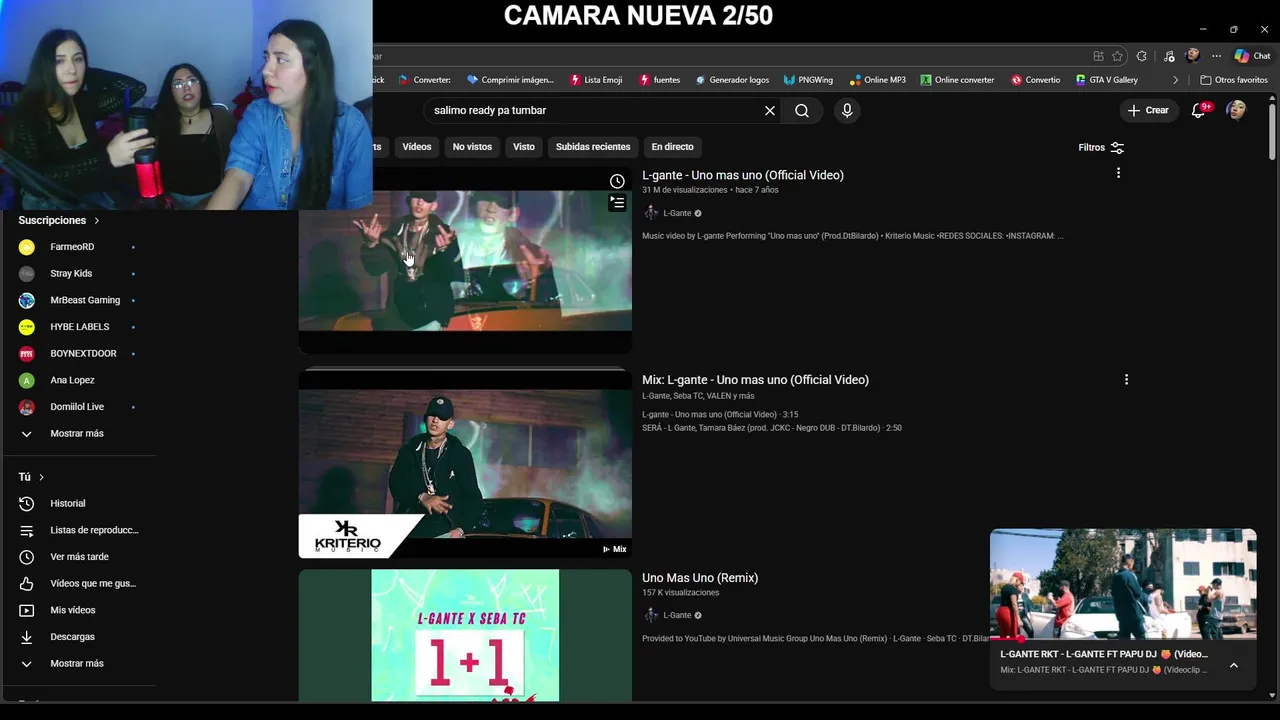Screen dimensions: 1280x720
Task: Open L-Gante channel under Uno Mas Uno Remix
Action: tap(677, 615)
